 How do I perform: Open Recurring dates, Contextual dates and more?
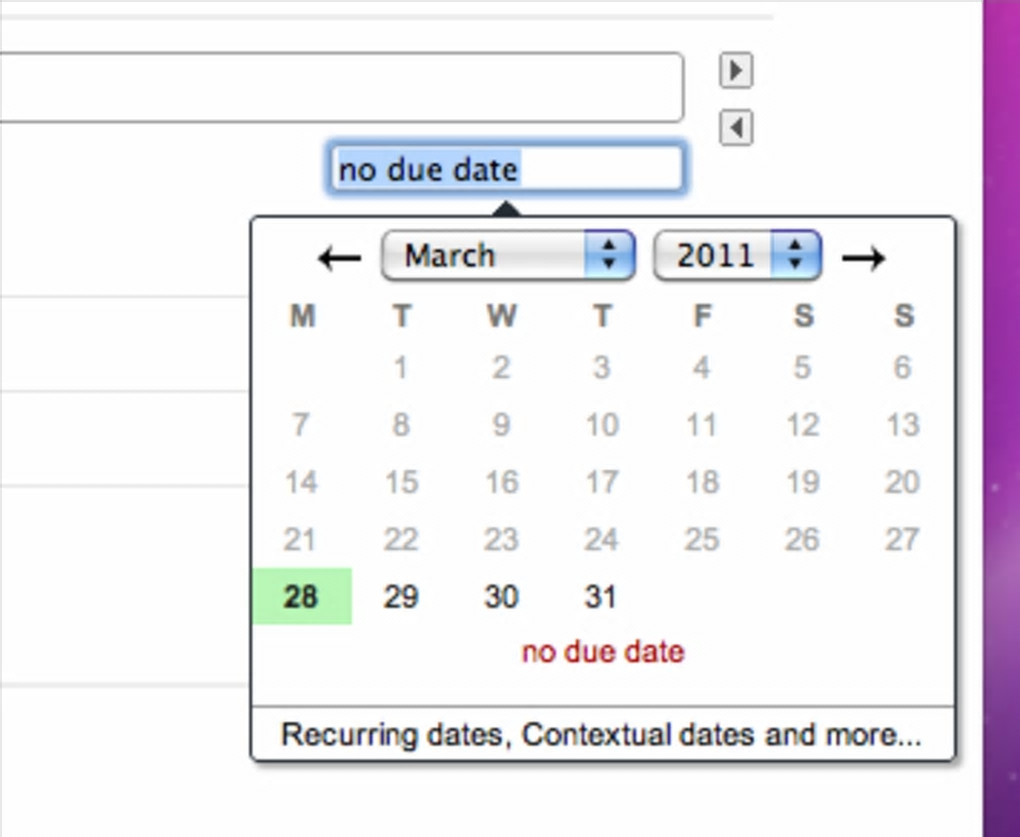[601, 735]
